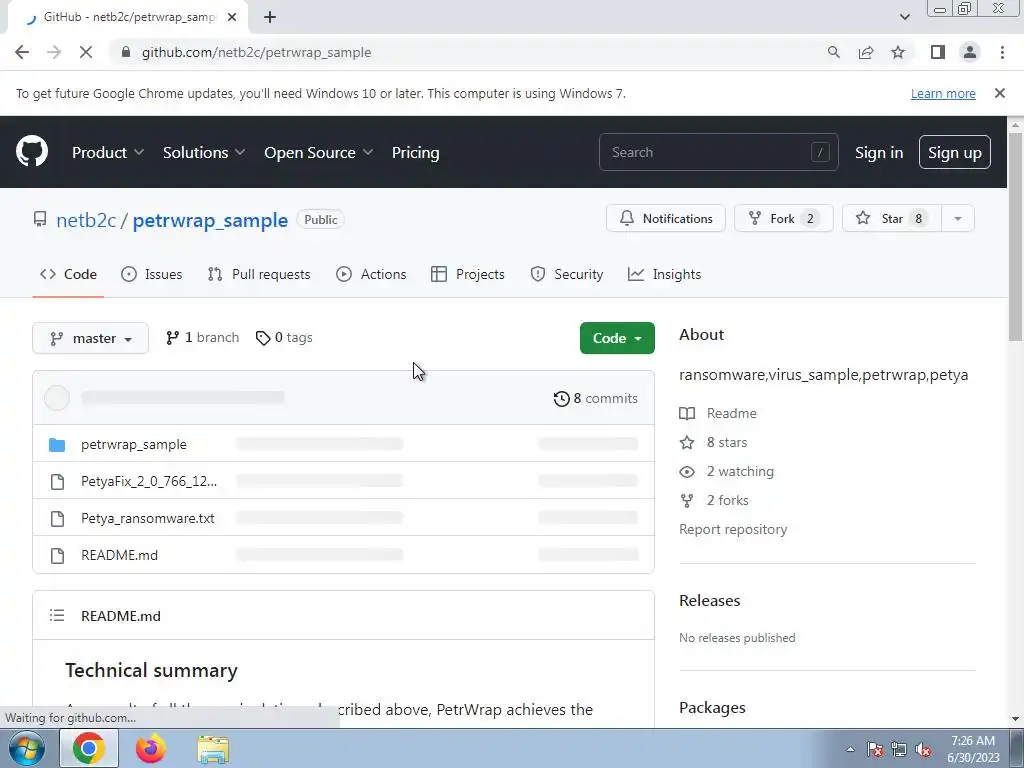Open the petrwrap_sample repository link
Image resolution: width=1024 pixels, height=768 pixels.
point(210,220)
